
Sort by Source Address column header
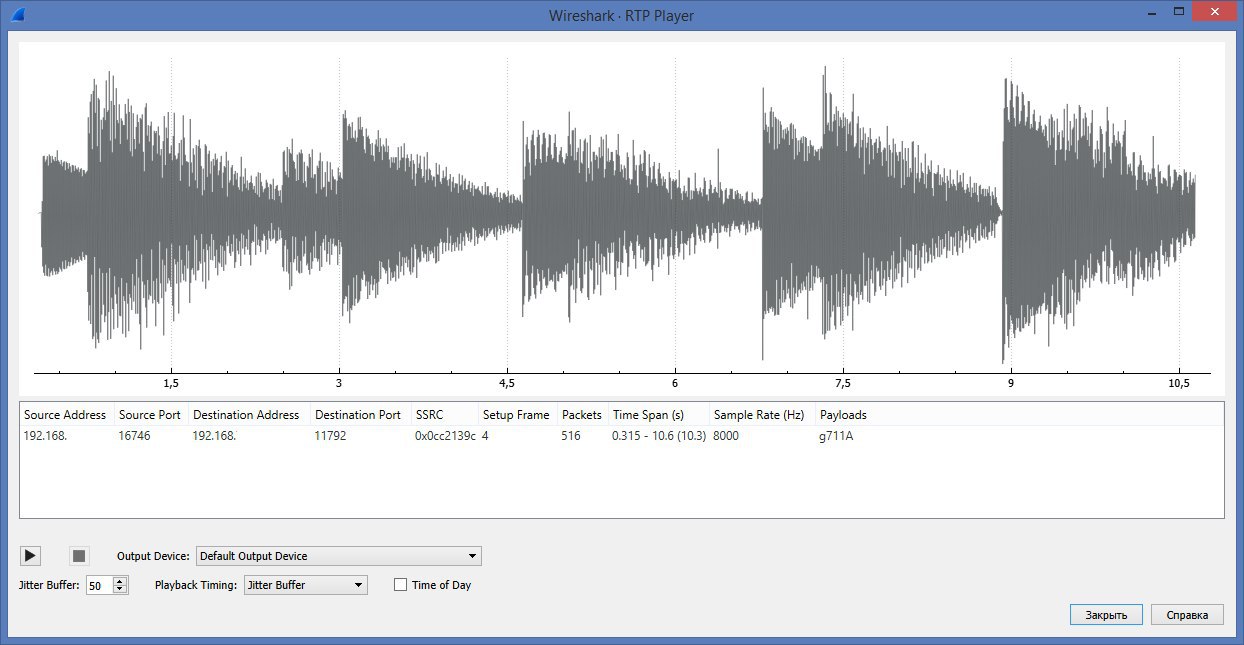[x=65, y=414]
